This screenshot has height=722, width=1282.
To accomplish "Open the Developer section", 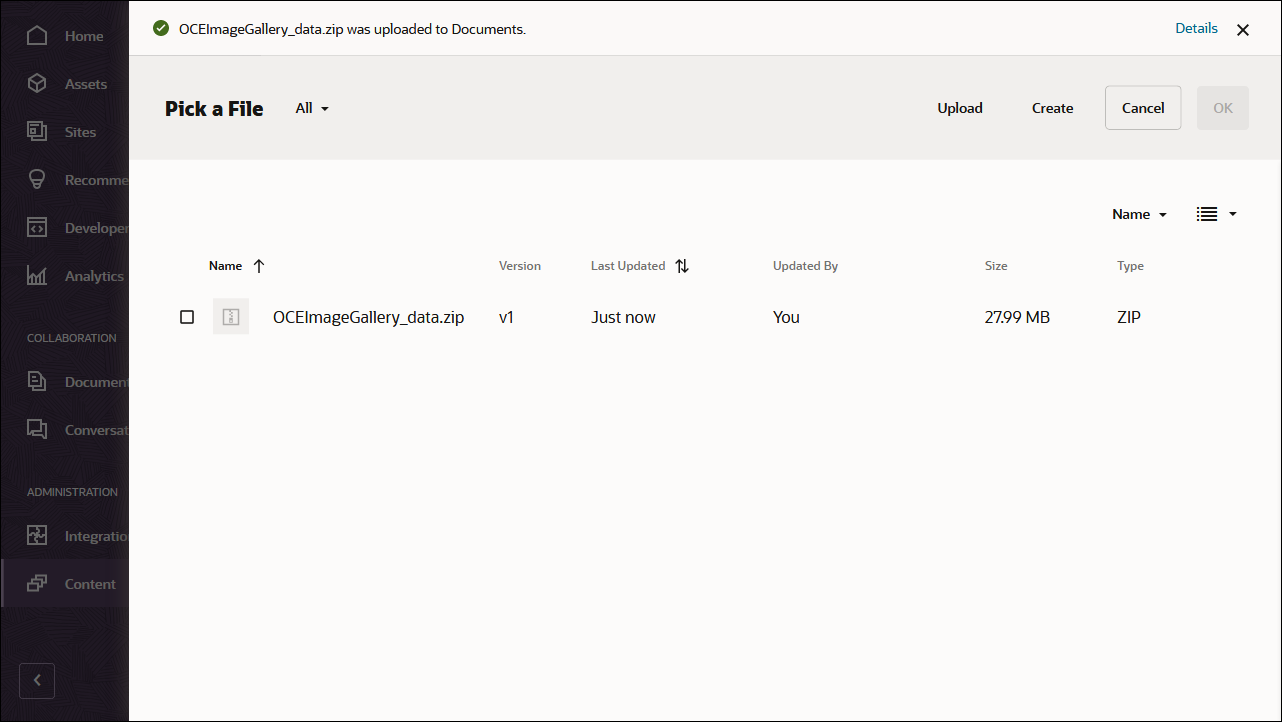I will tap(37, 227).
